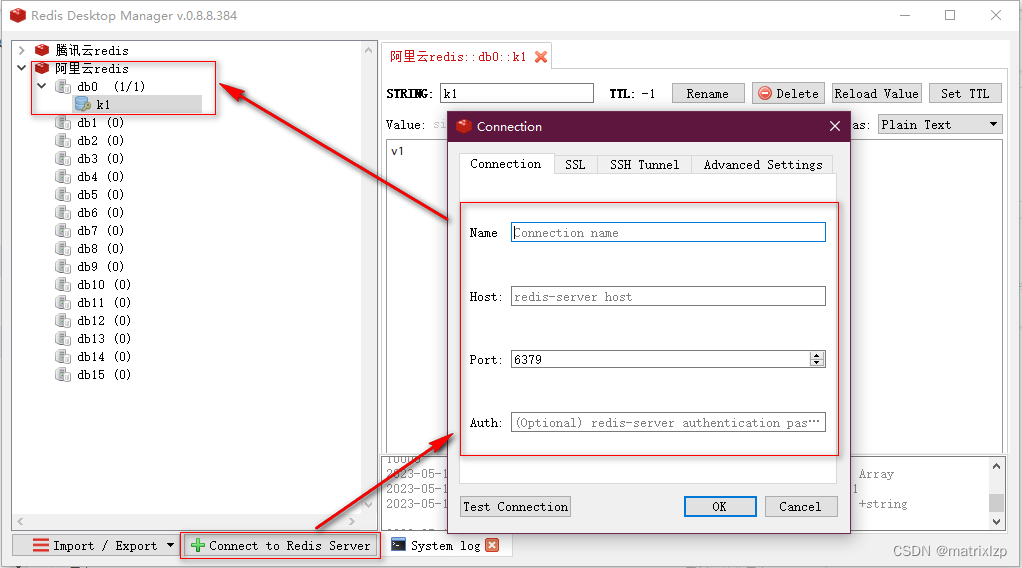This screenshot has width=1022, height=568.
Task: Click the db6 database icon
Action: pyautogui.click(x=63, y=213)
